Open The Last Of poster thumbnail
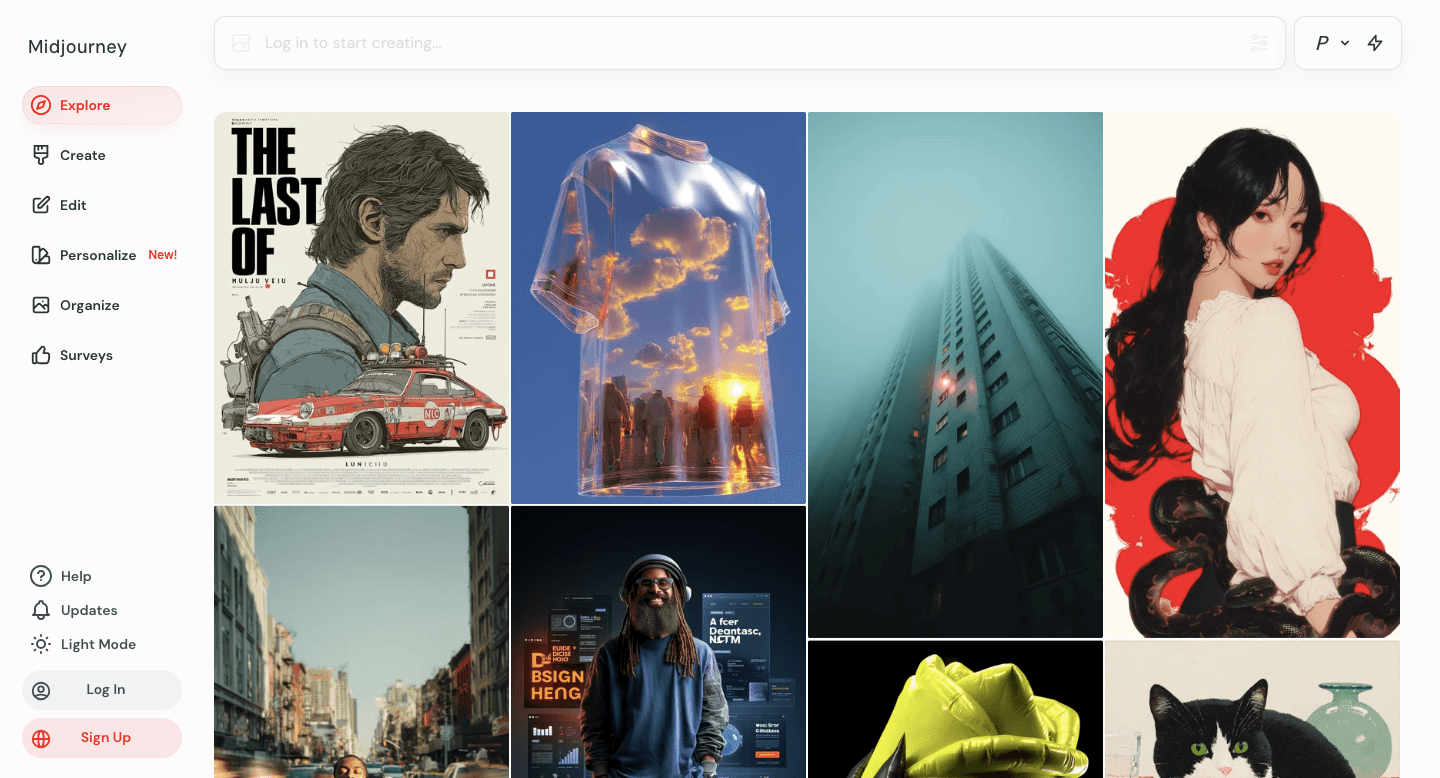Viewport: 1440px width, 778px height. [x=361, y=308]
